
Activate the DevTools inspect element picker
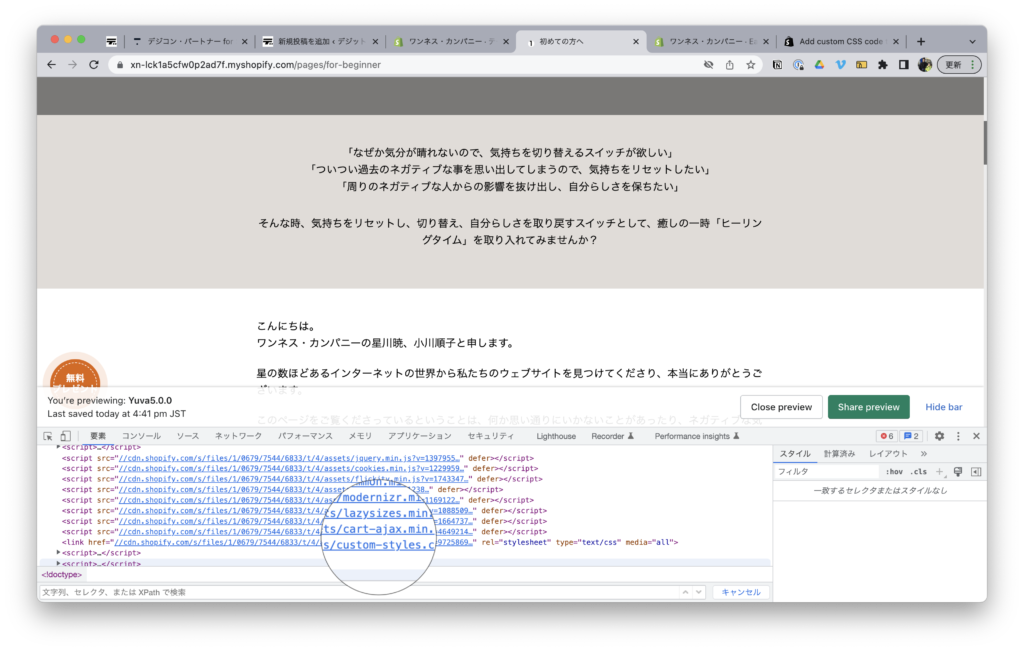pos(48,436)
